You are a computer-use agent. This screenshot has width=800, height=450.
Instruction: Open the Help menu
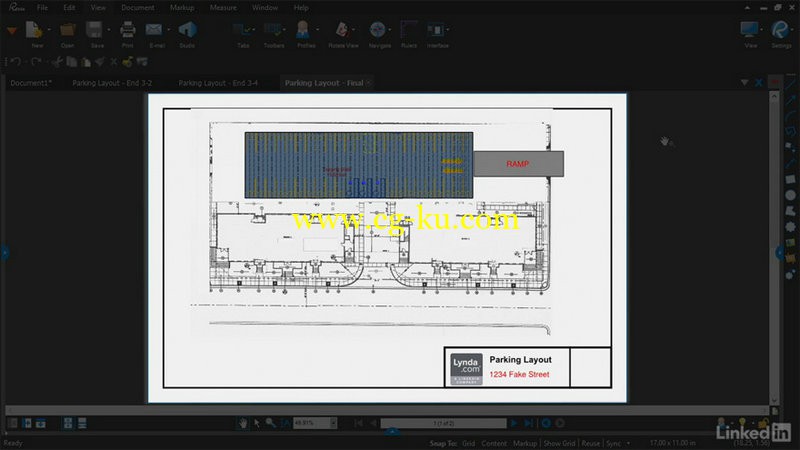pos(301,8)
